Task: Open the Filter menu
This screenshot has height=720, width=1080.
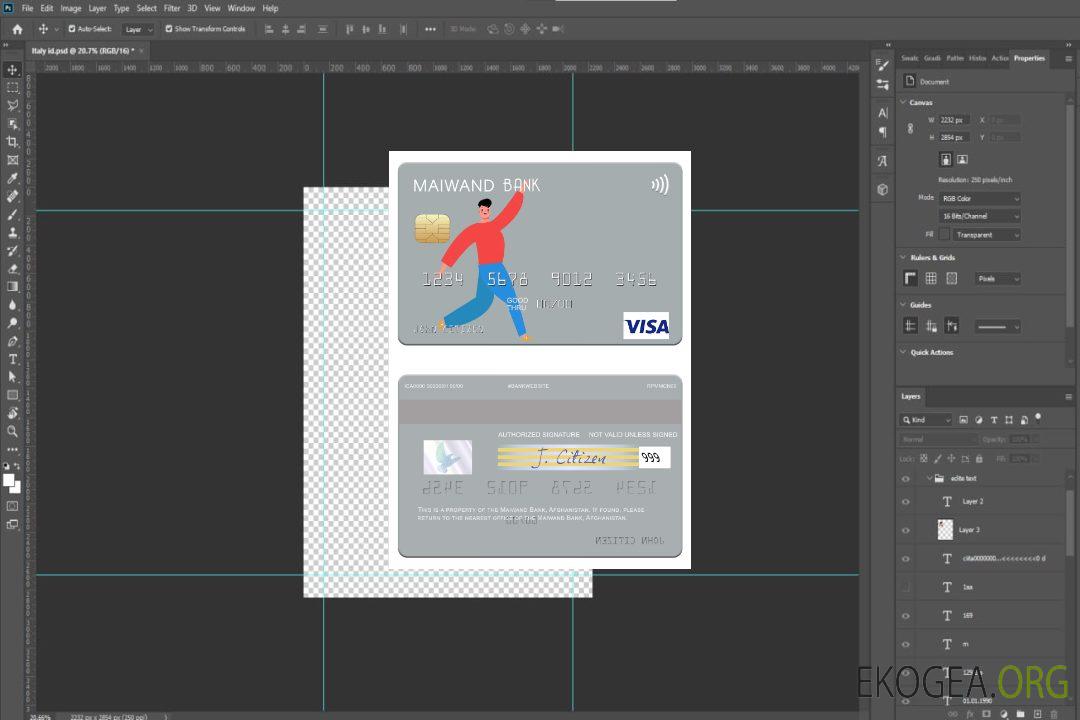Action: pyautogui.click(x=172, y=8)
